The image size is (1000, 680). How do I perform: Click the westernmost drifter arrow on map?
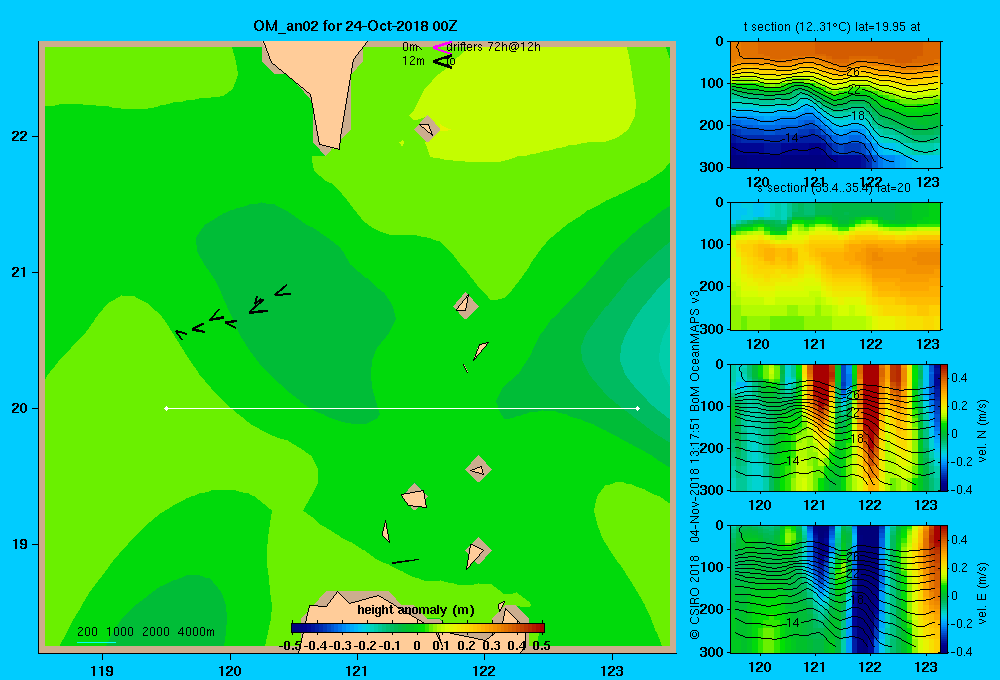click(x=181, y=334)
